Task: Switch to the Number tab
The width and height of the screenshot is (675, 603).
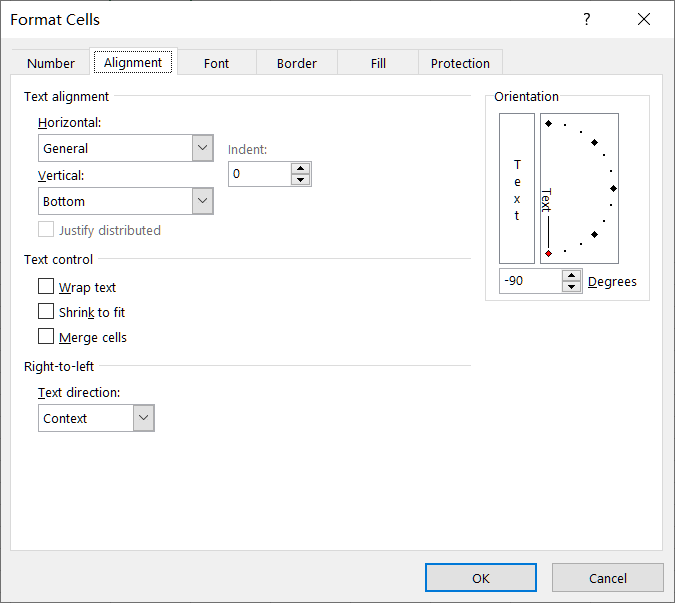Action: point(51,63)
